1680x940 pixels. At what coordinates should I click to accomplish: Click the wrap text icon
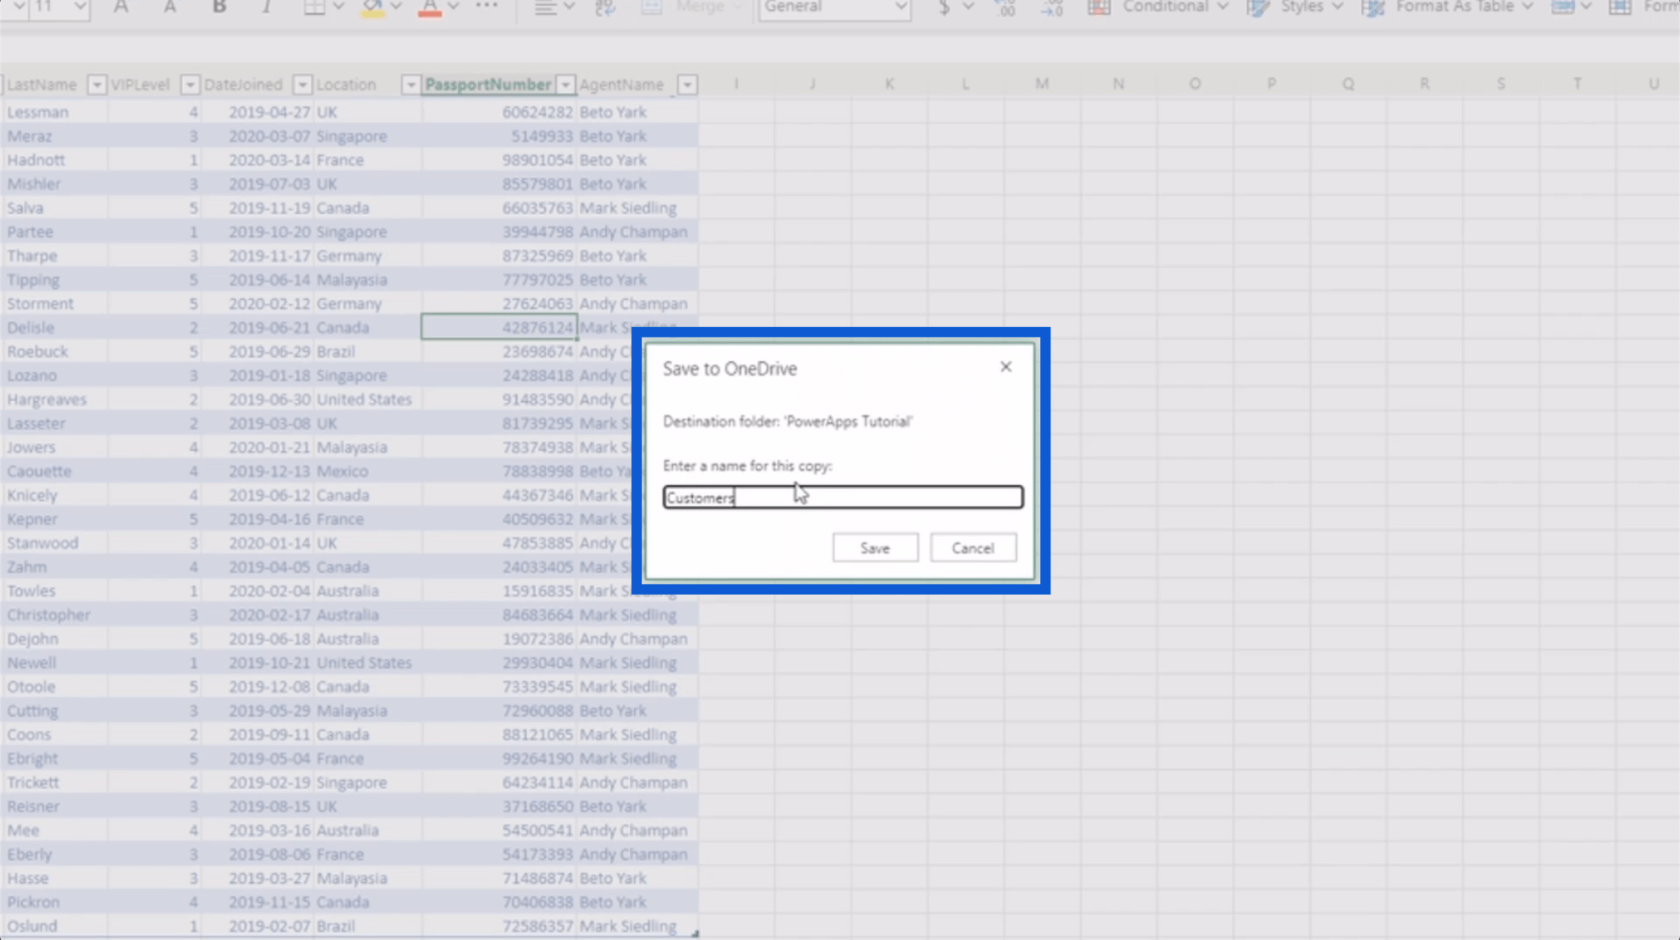605,7
